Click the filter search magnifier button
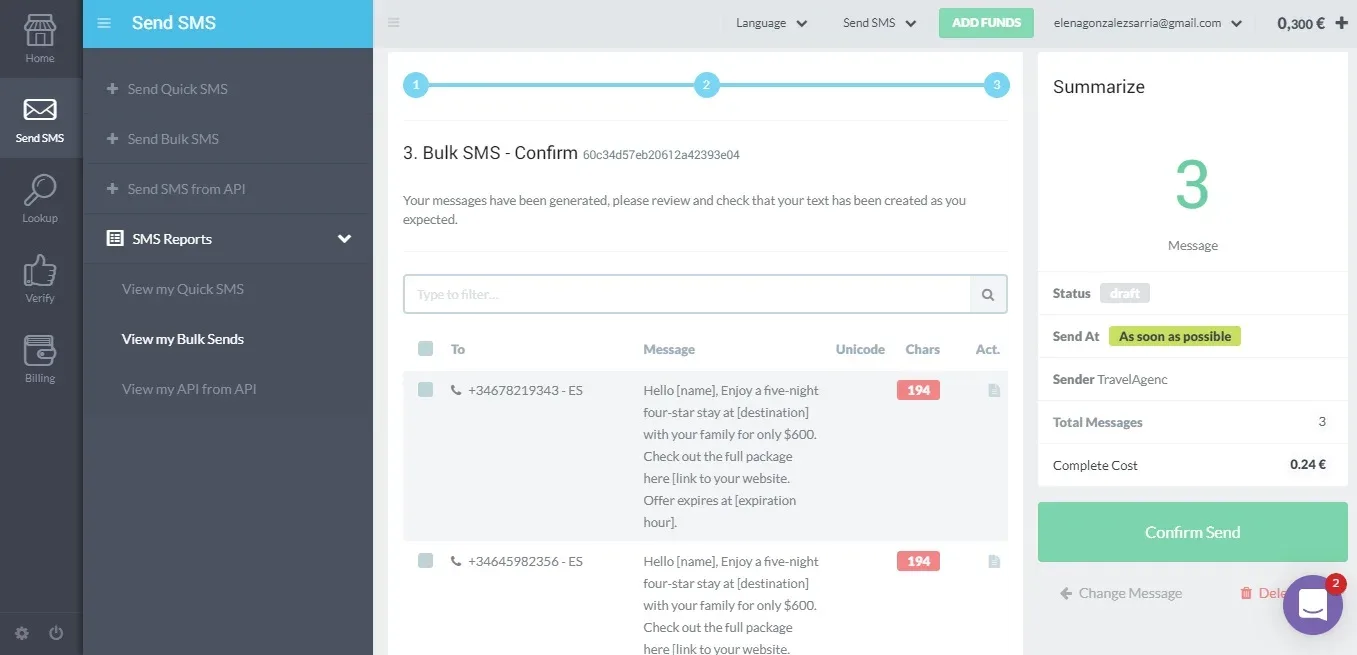 [x=988, y=295]
